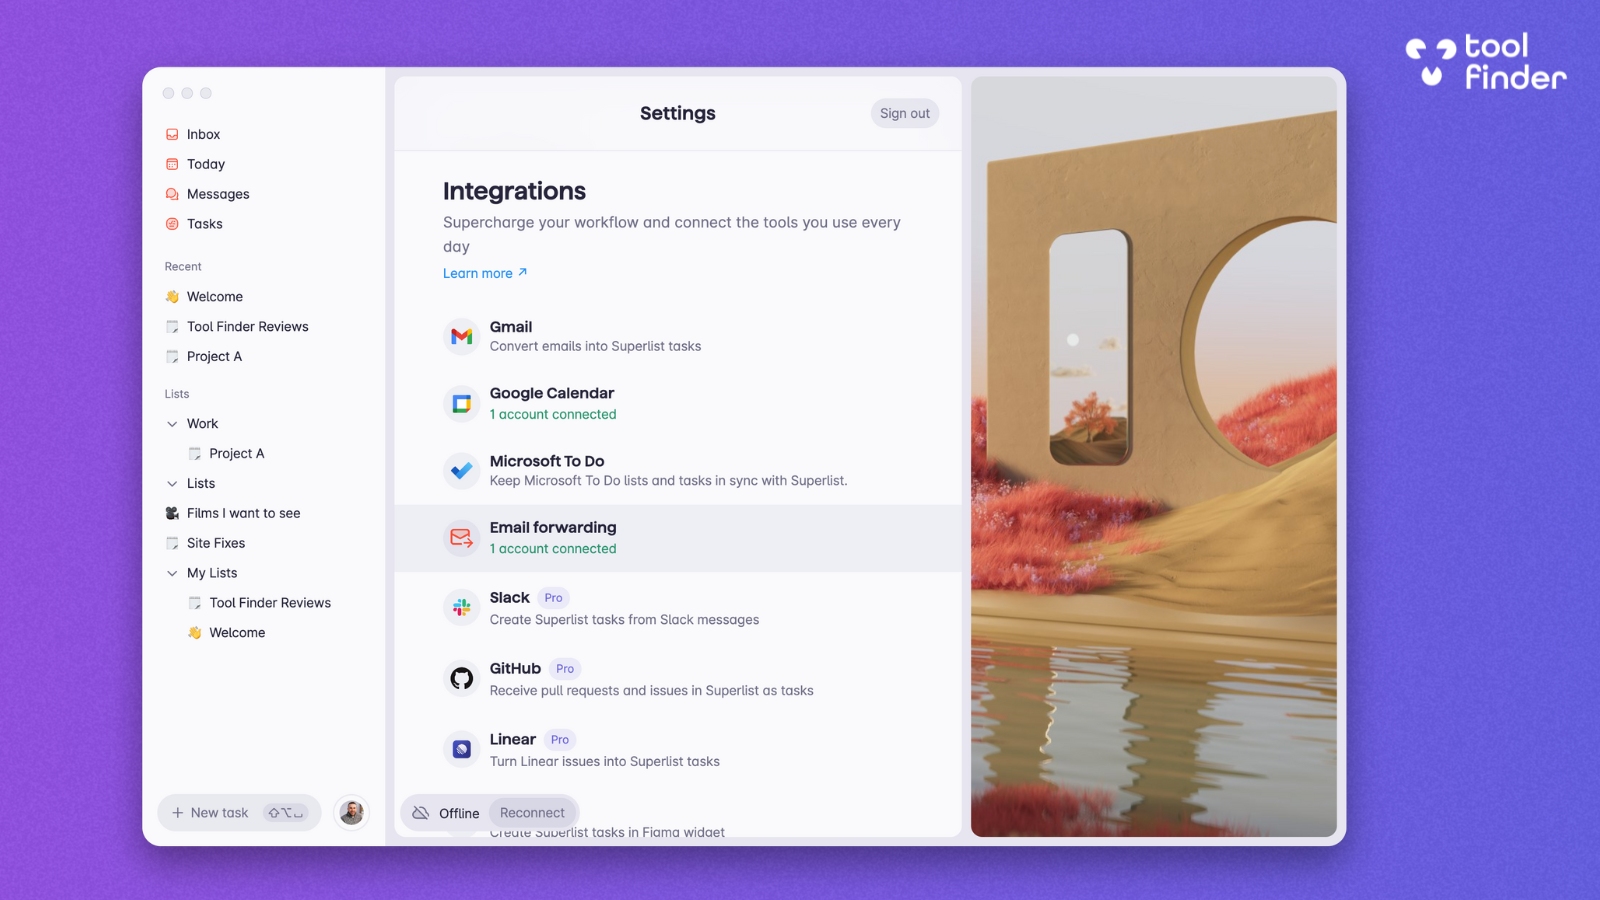Open the Slack integration
1600x900 pixels.
tap(461, 607)
